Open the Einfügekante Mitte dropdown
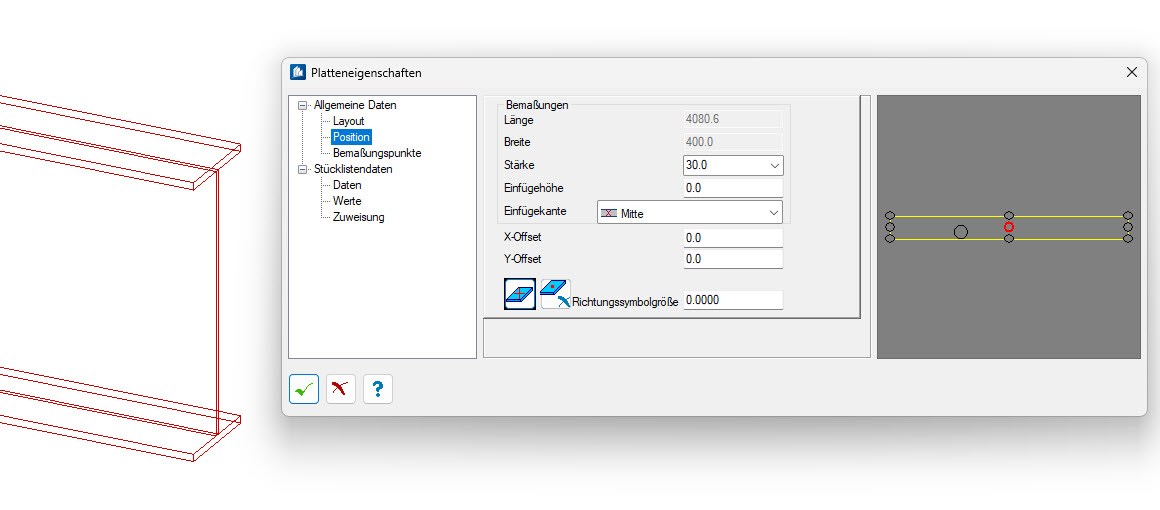The height and width of the screenshot is (510, 1160). [x=774, y=213]
